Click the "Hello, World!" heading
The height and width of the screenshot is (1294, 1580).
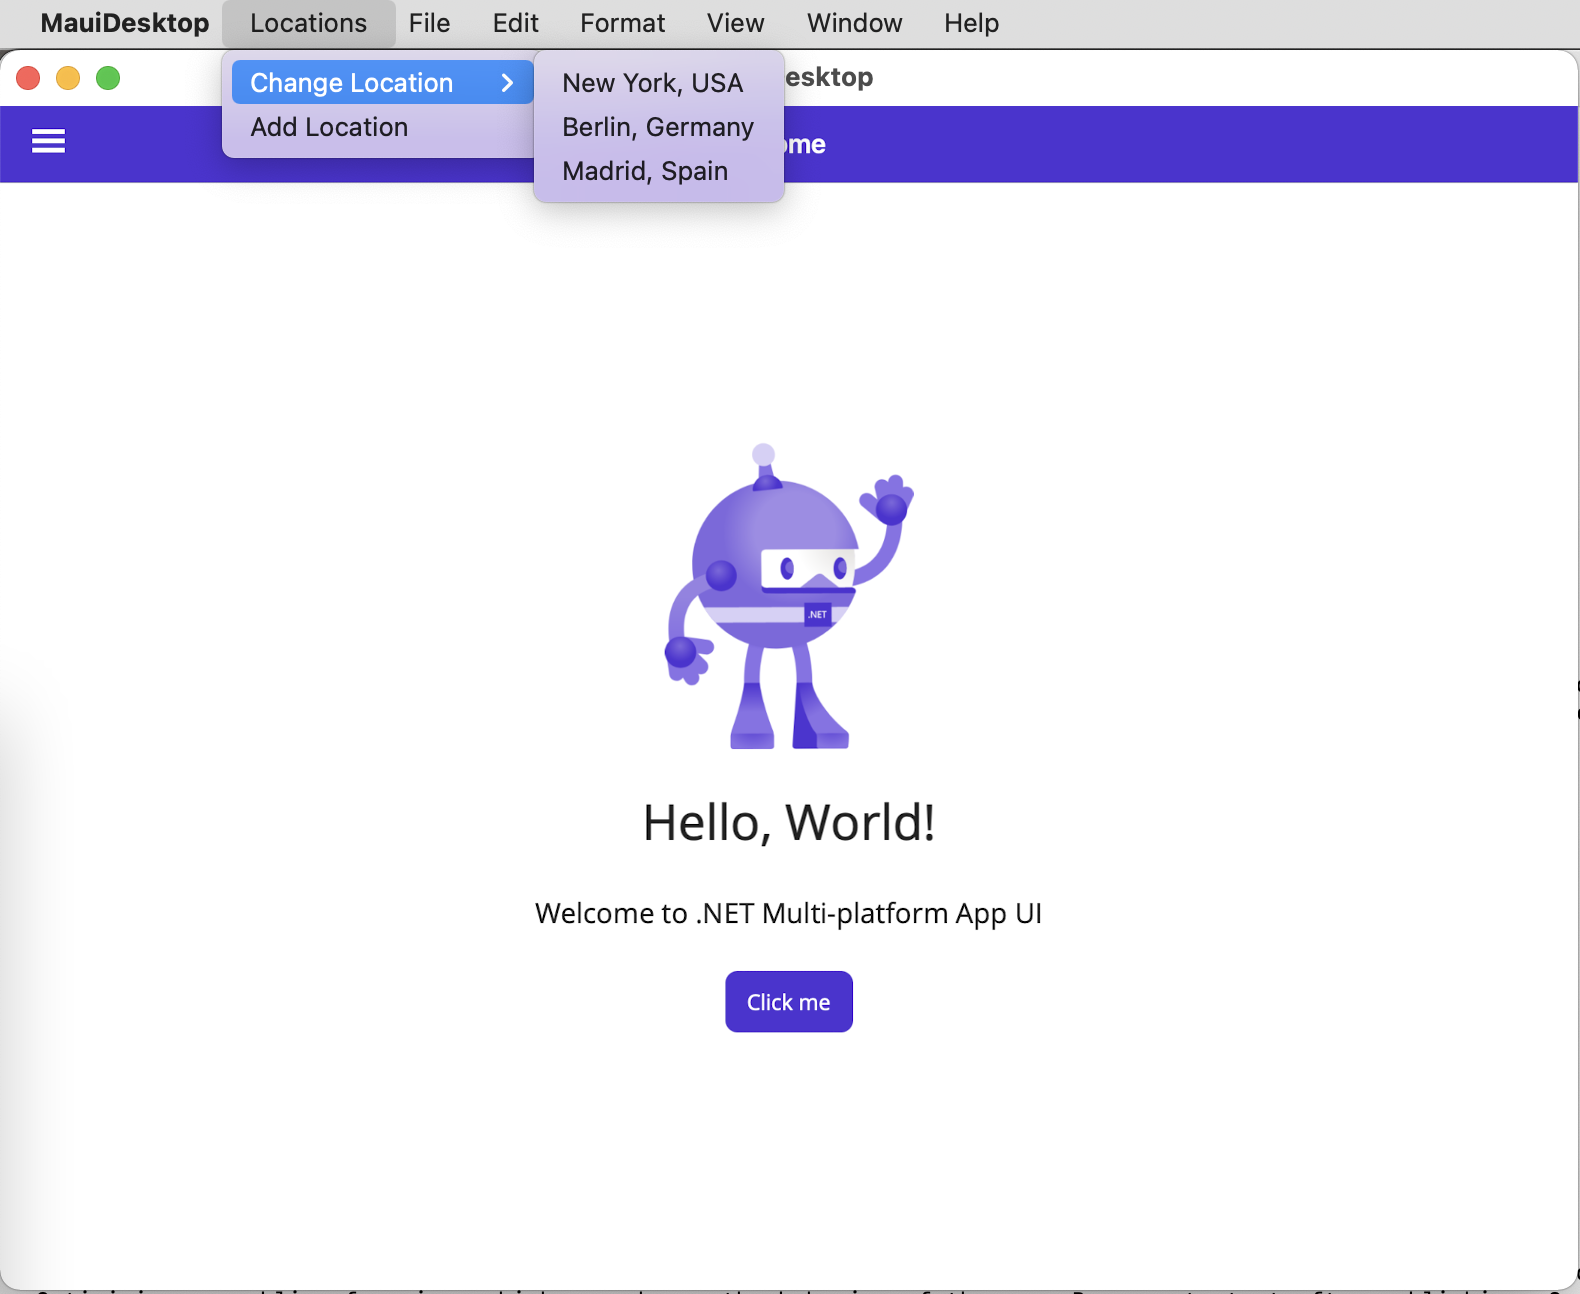789,823
